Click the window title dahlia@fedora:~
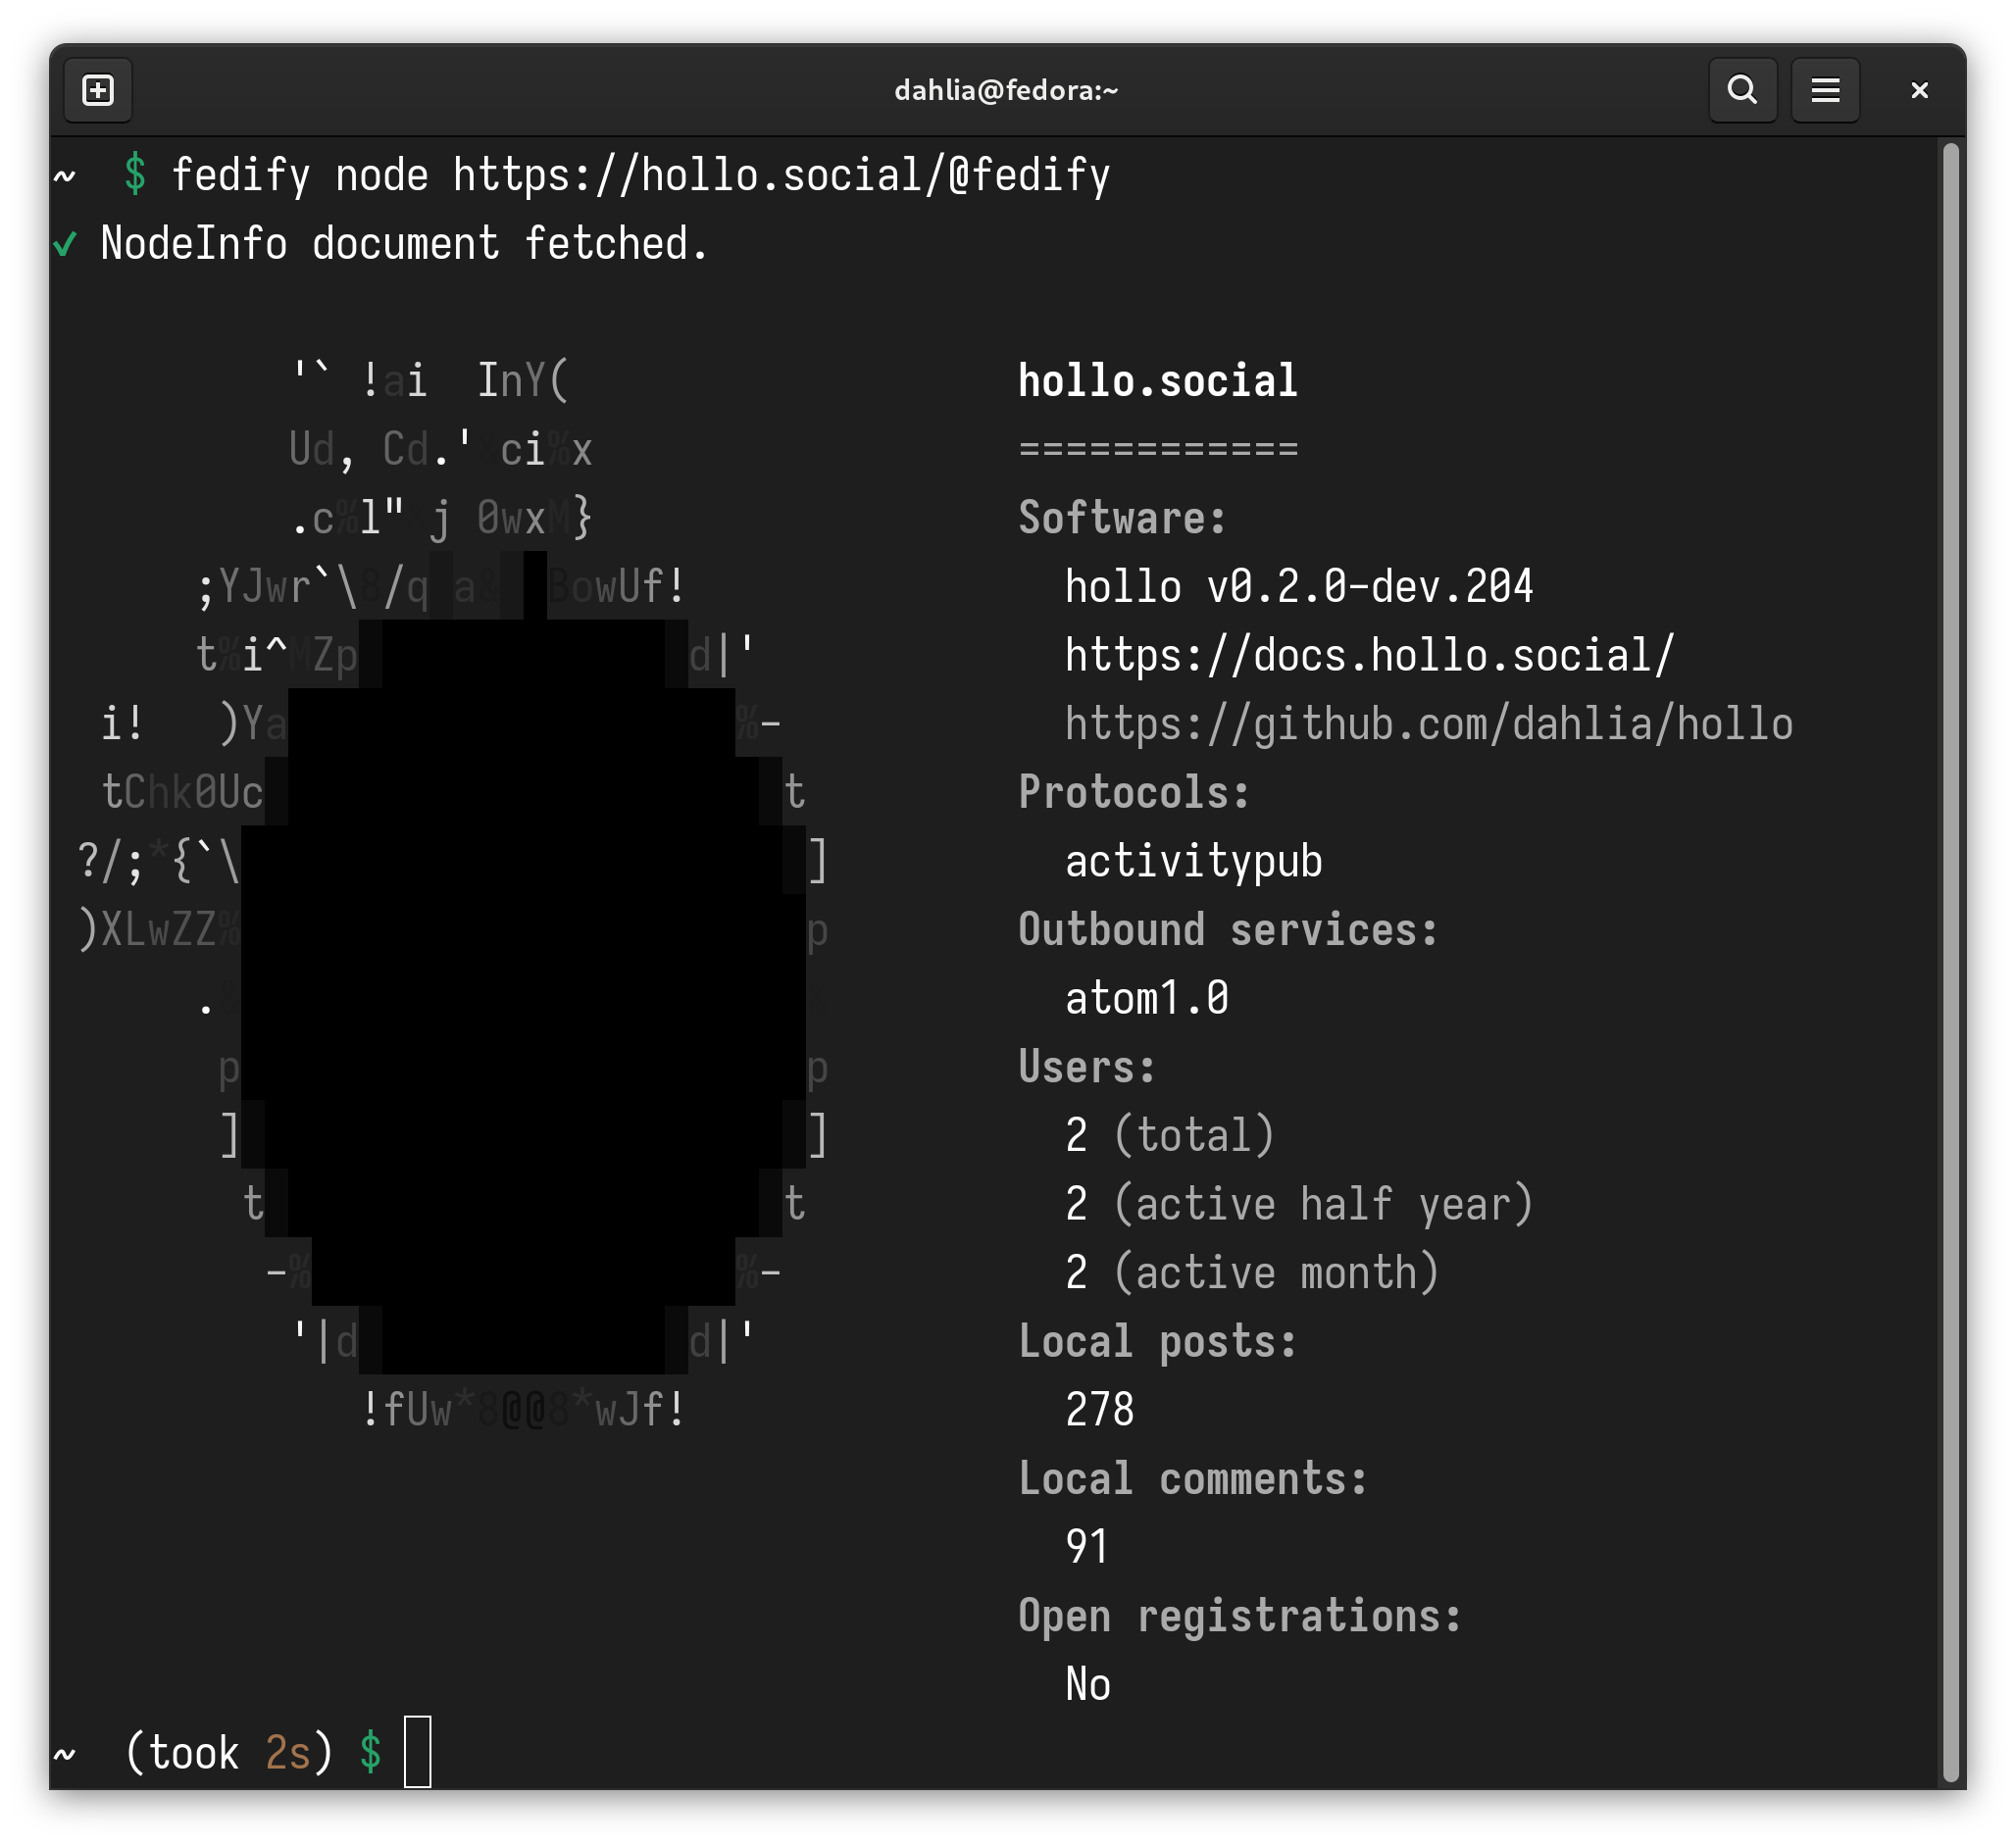 tap(1006, 91)
